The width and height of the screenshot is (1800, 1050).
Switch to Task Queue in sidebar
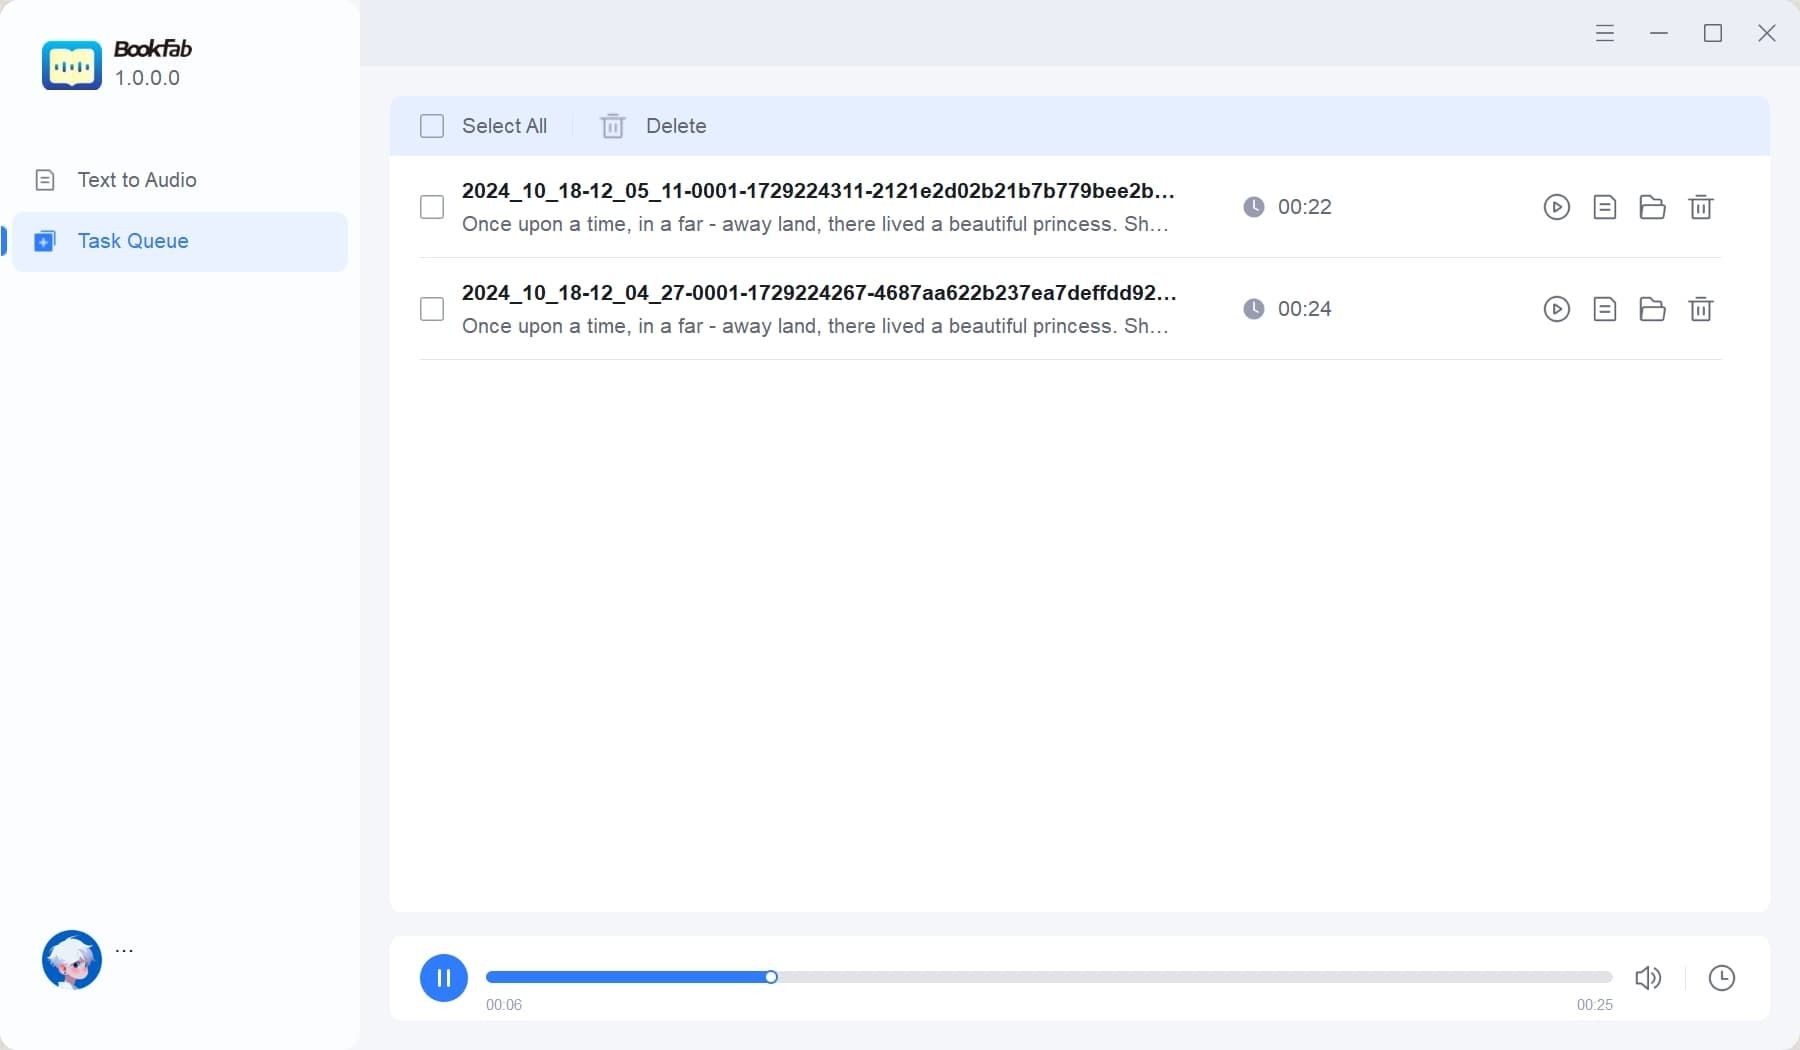[x=180, y=241]
